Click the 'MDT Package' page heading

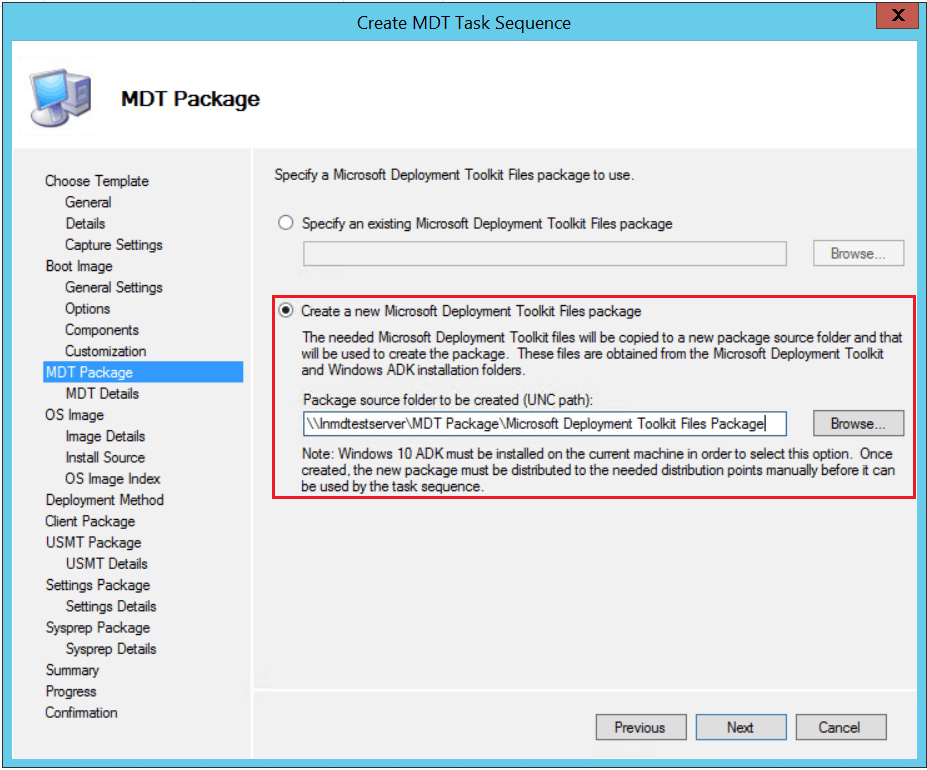190,99
